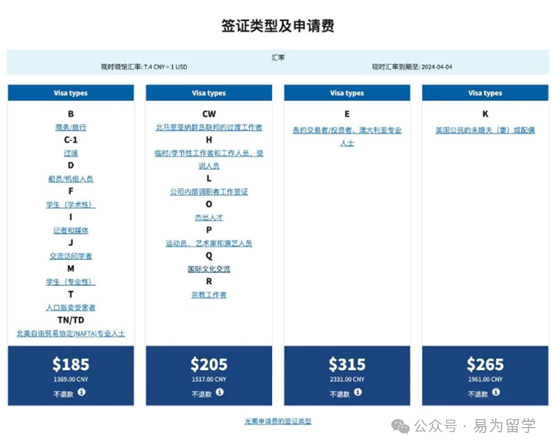Open the 人口贩卖受害者 T visa link
Viewport: 554px width, 448px height.
click(x=71, y=308)
